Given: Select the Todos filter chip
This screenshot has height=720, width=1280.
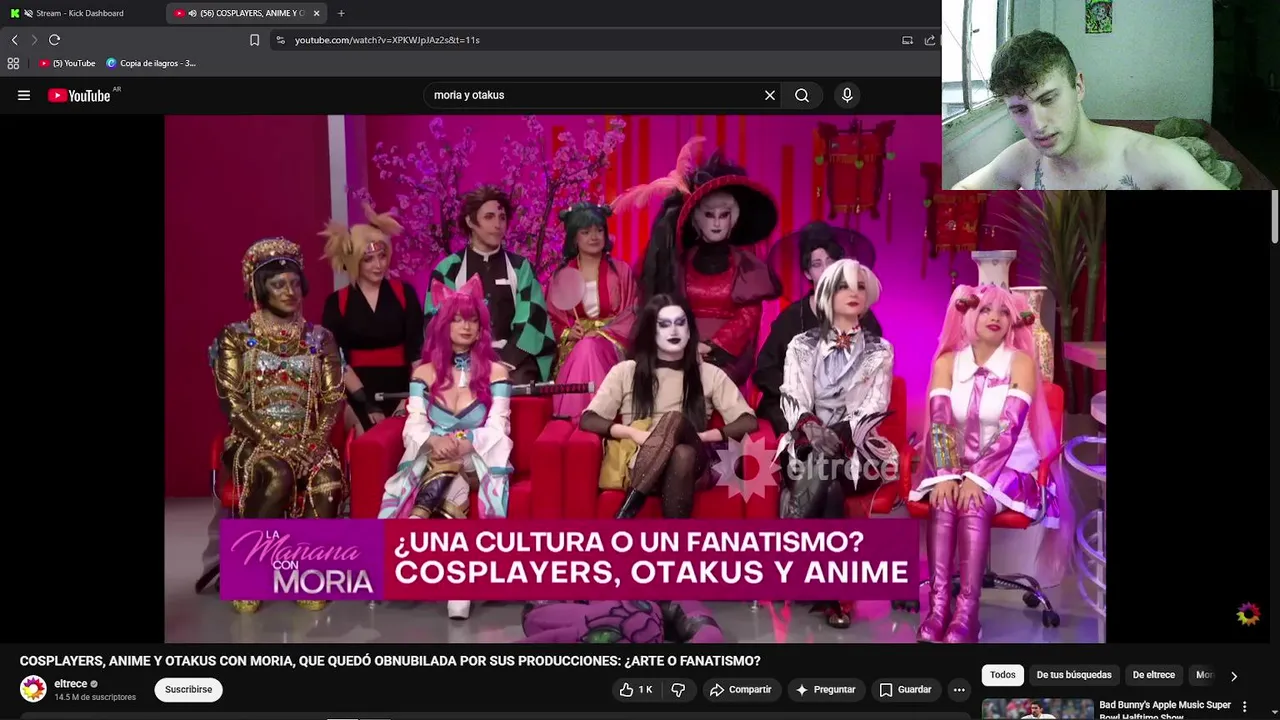Looking at the screenshot, I should point(1003,675).
